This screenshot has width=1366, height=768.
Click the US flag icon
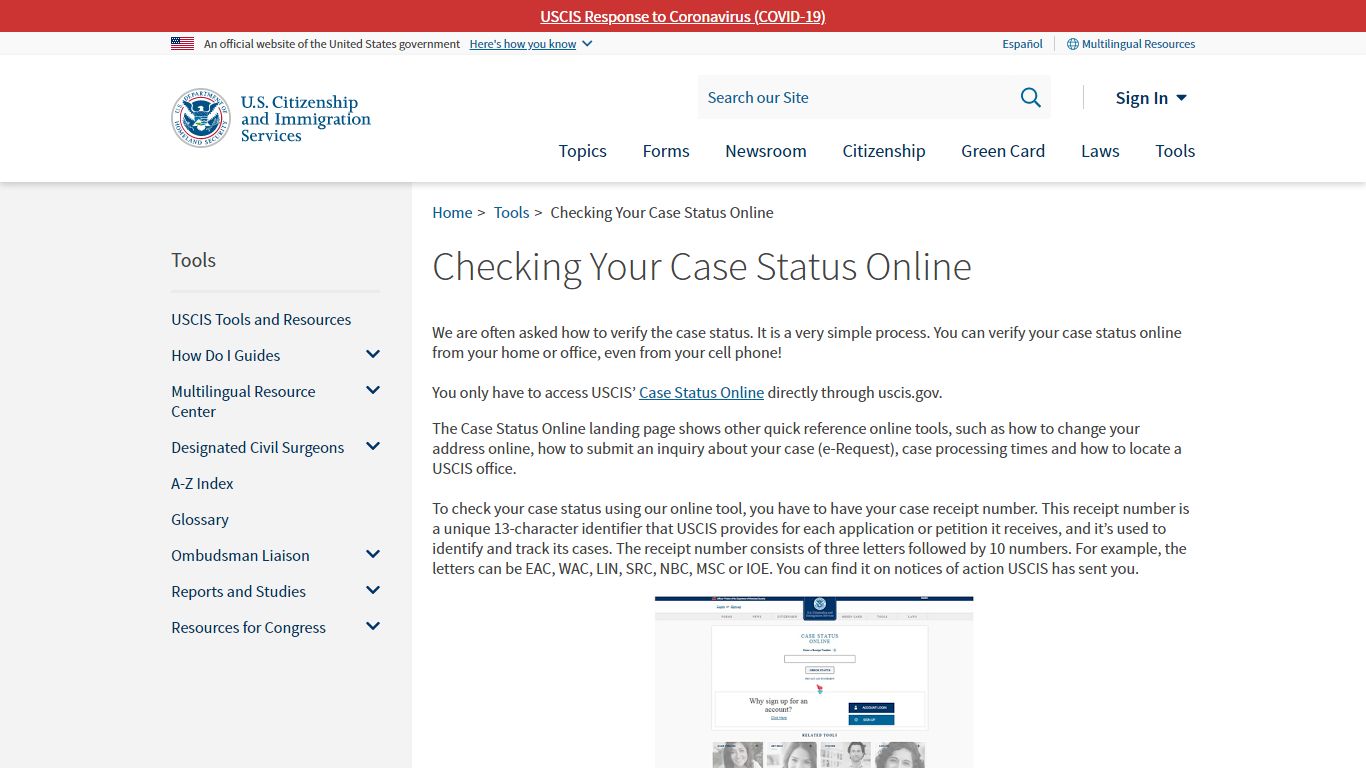[x=182, y=44]
